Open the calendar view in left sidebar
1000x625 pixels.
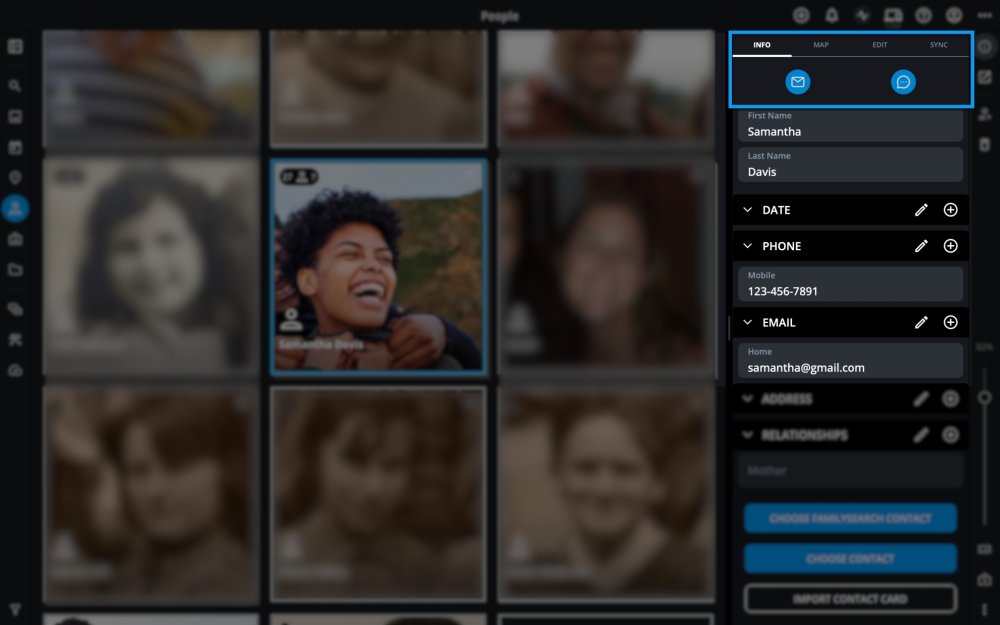[x=15, y=148]
